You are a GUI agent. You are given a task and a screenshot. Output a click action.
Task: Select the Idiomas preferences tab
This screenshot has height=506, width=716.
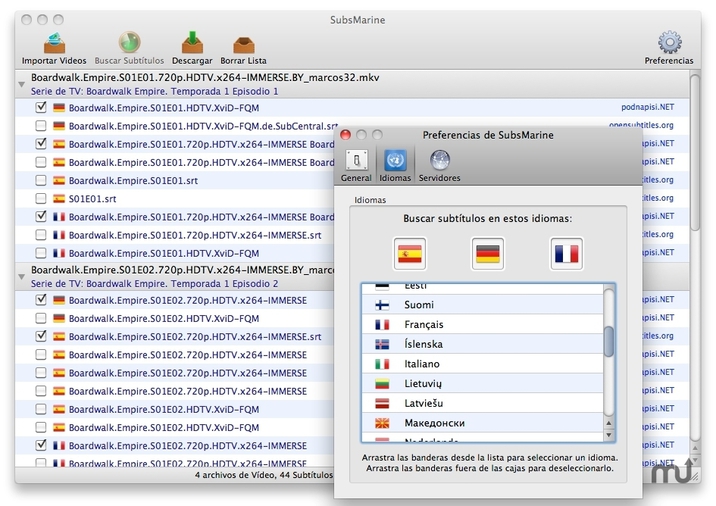(x=394, y=165)
